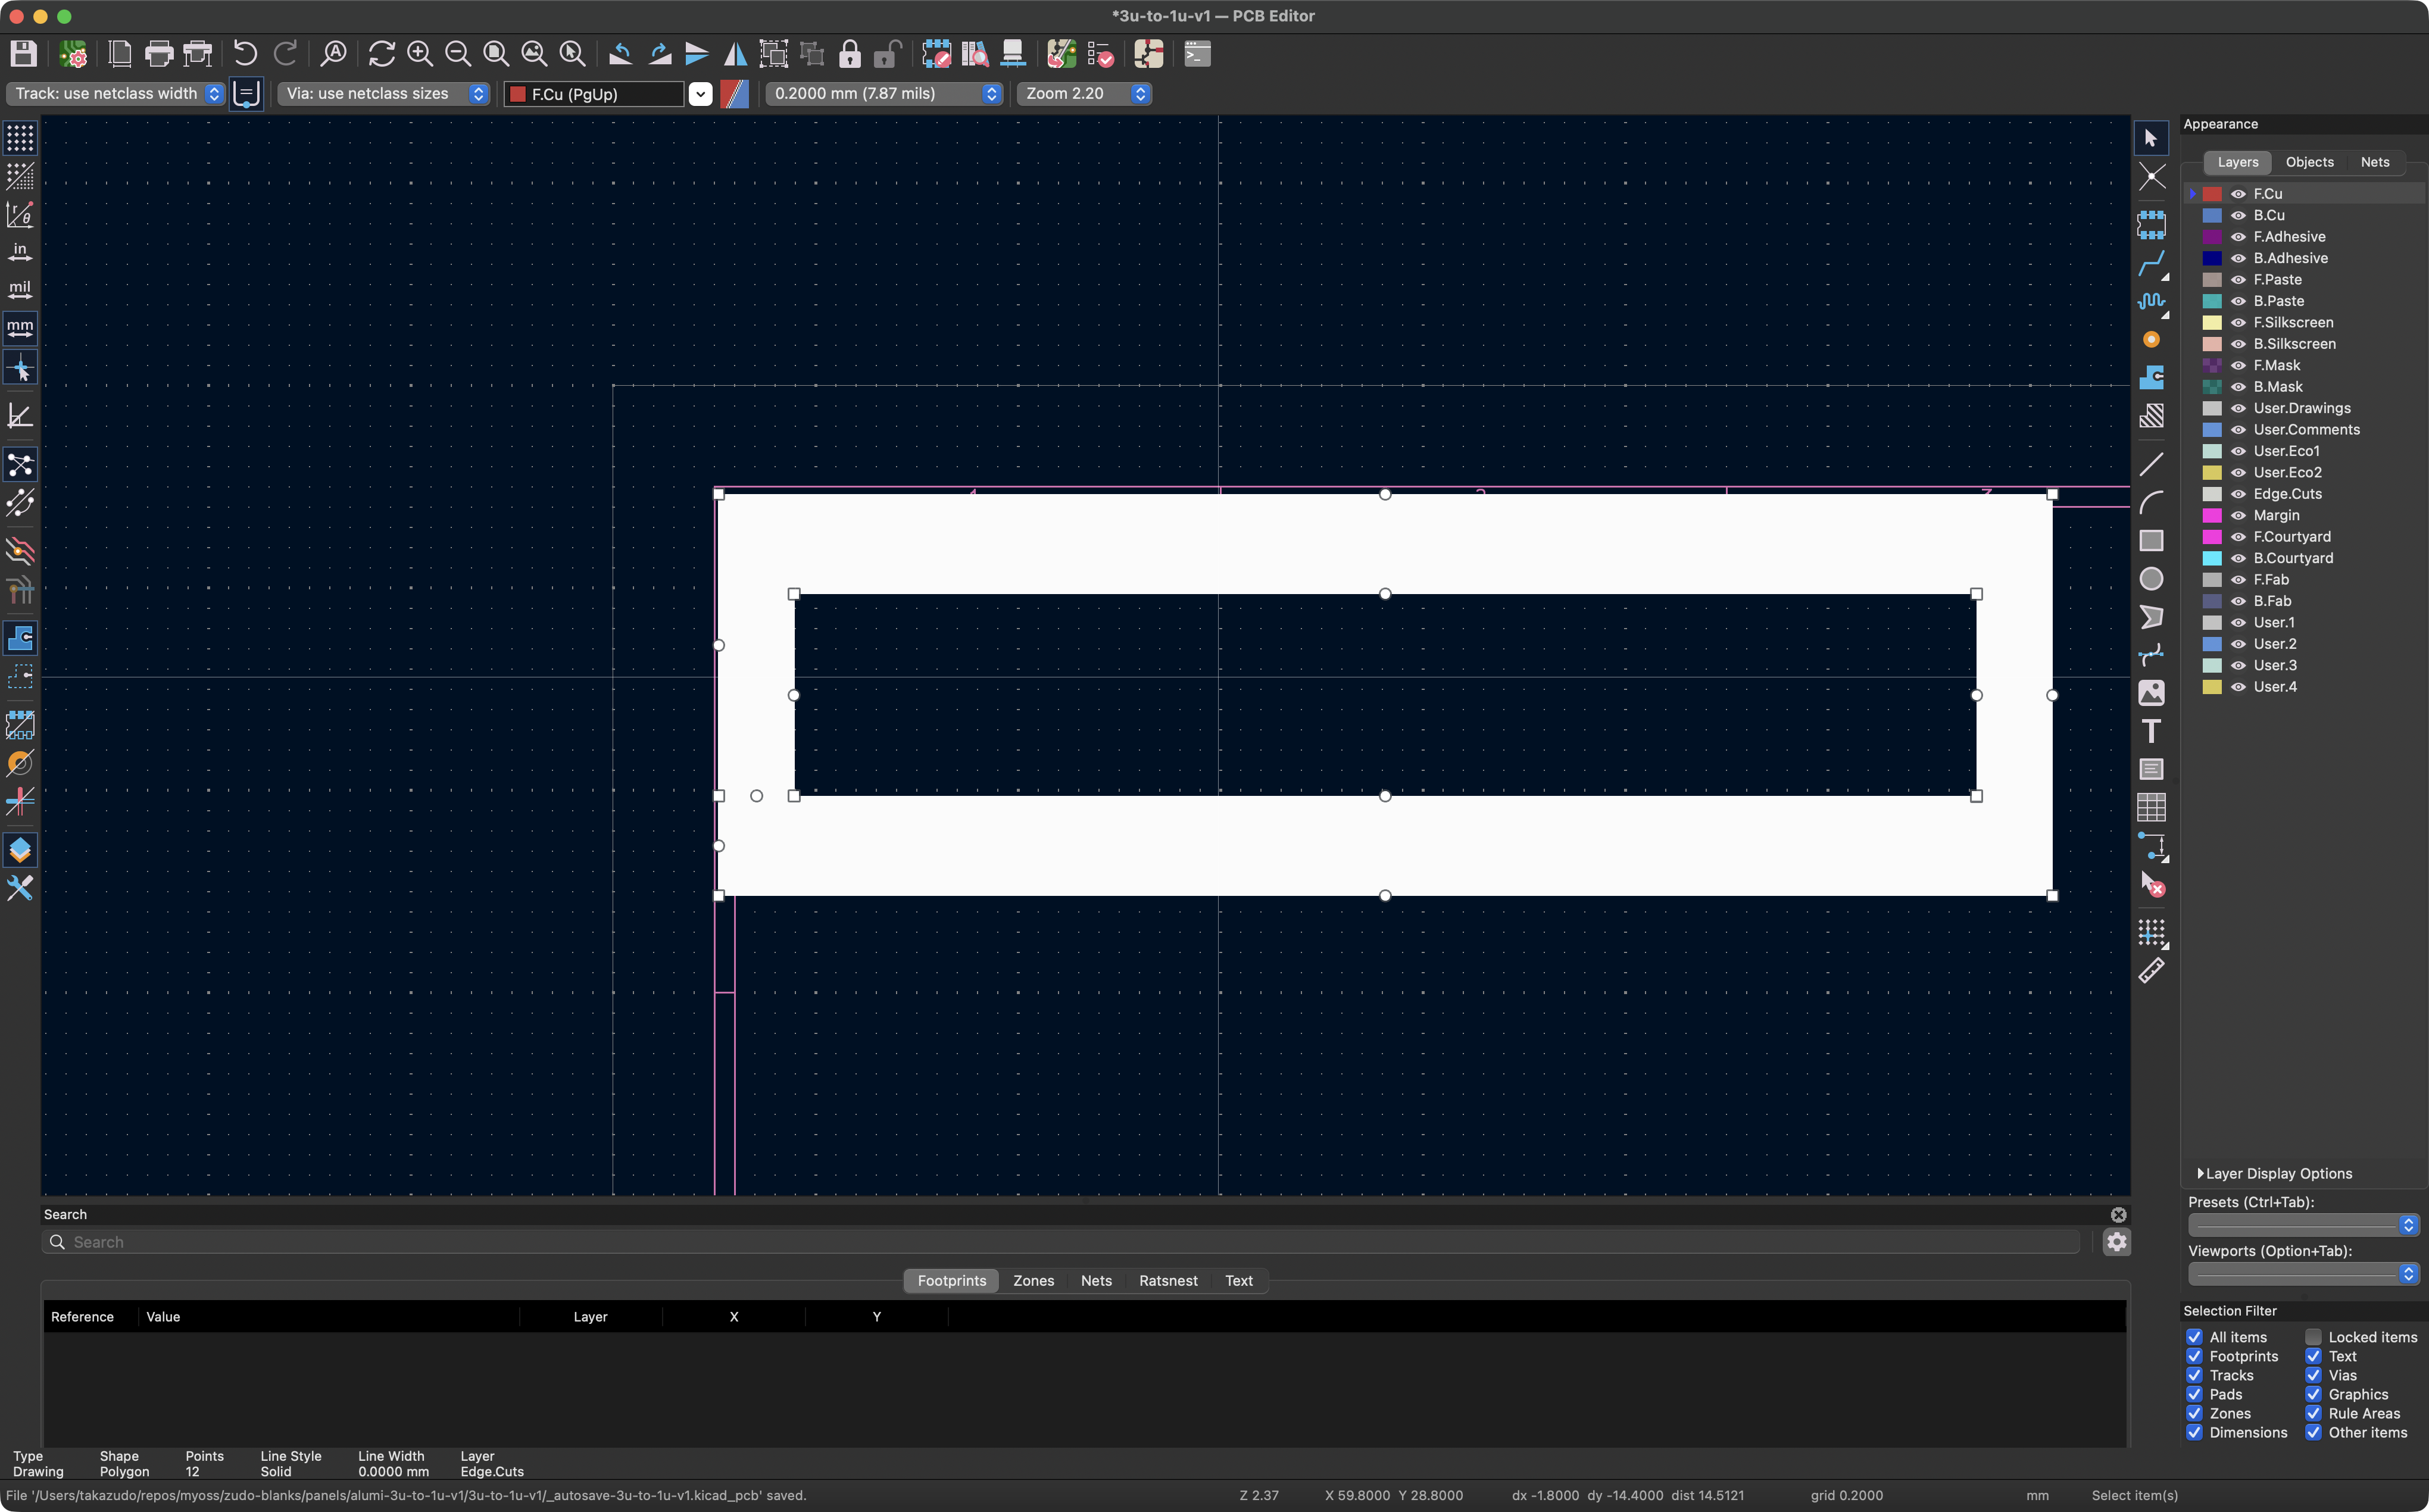
Task: Select the Add text tool
Action: (2151, 731)
